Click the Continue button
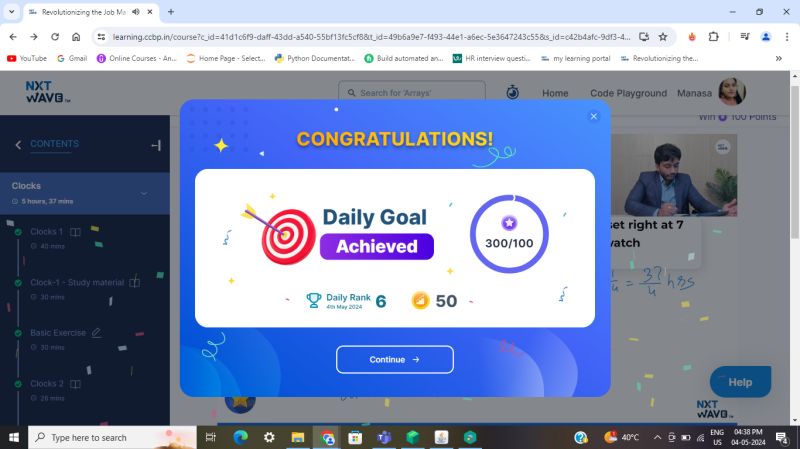This screenshot has width=800, height=449. [x=394, y=360]
